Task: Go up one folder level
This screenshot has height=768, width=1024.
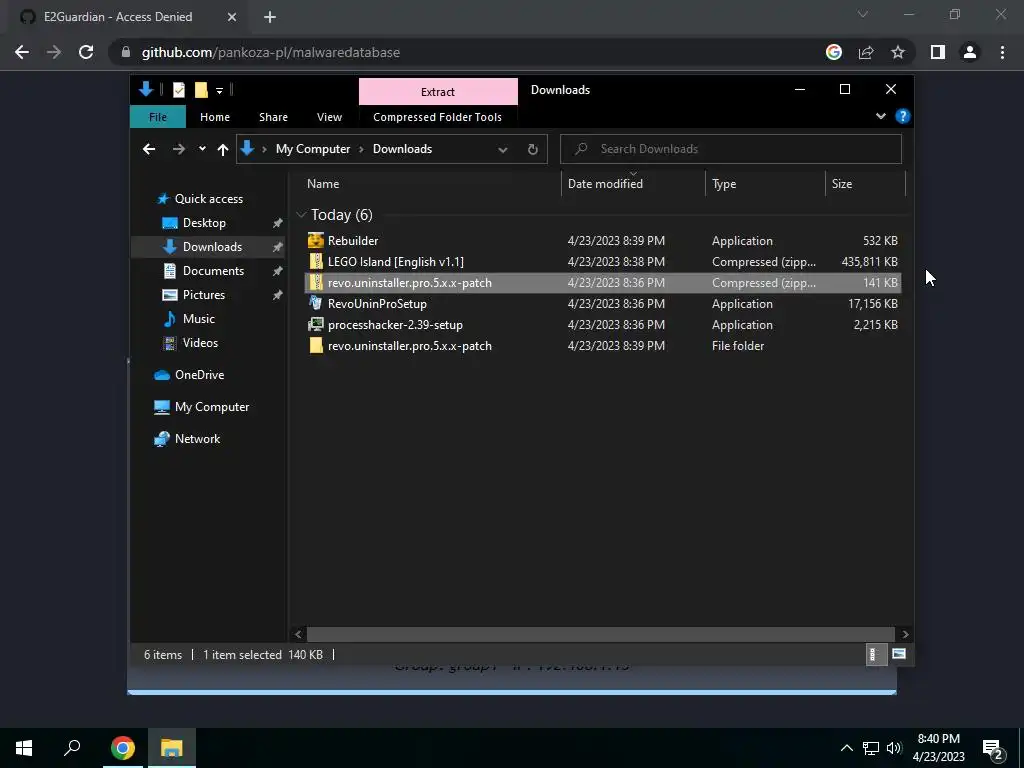Action: pos(223,149)
